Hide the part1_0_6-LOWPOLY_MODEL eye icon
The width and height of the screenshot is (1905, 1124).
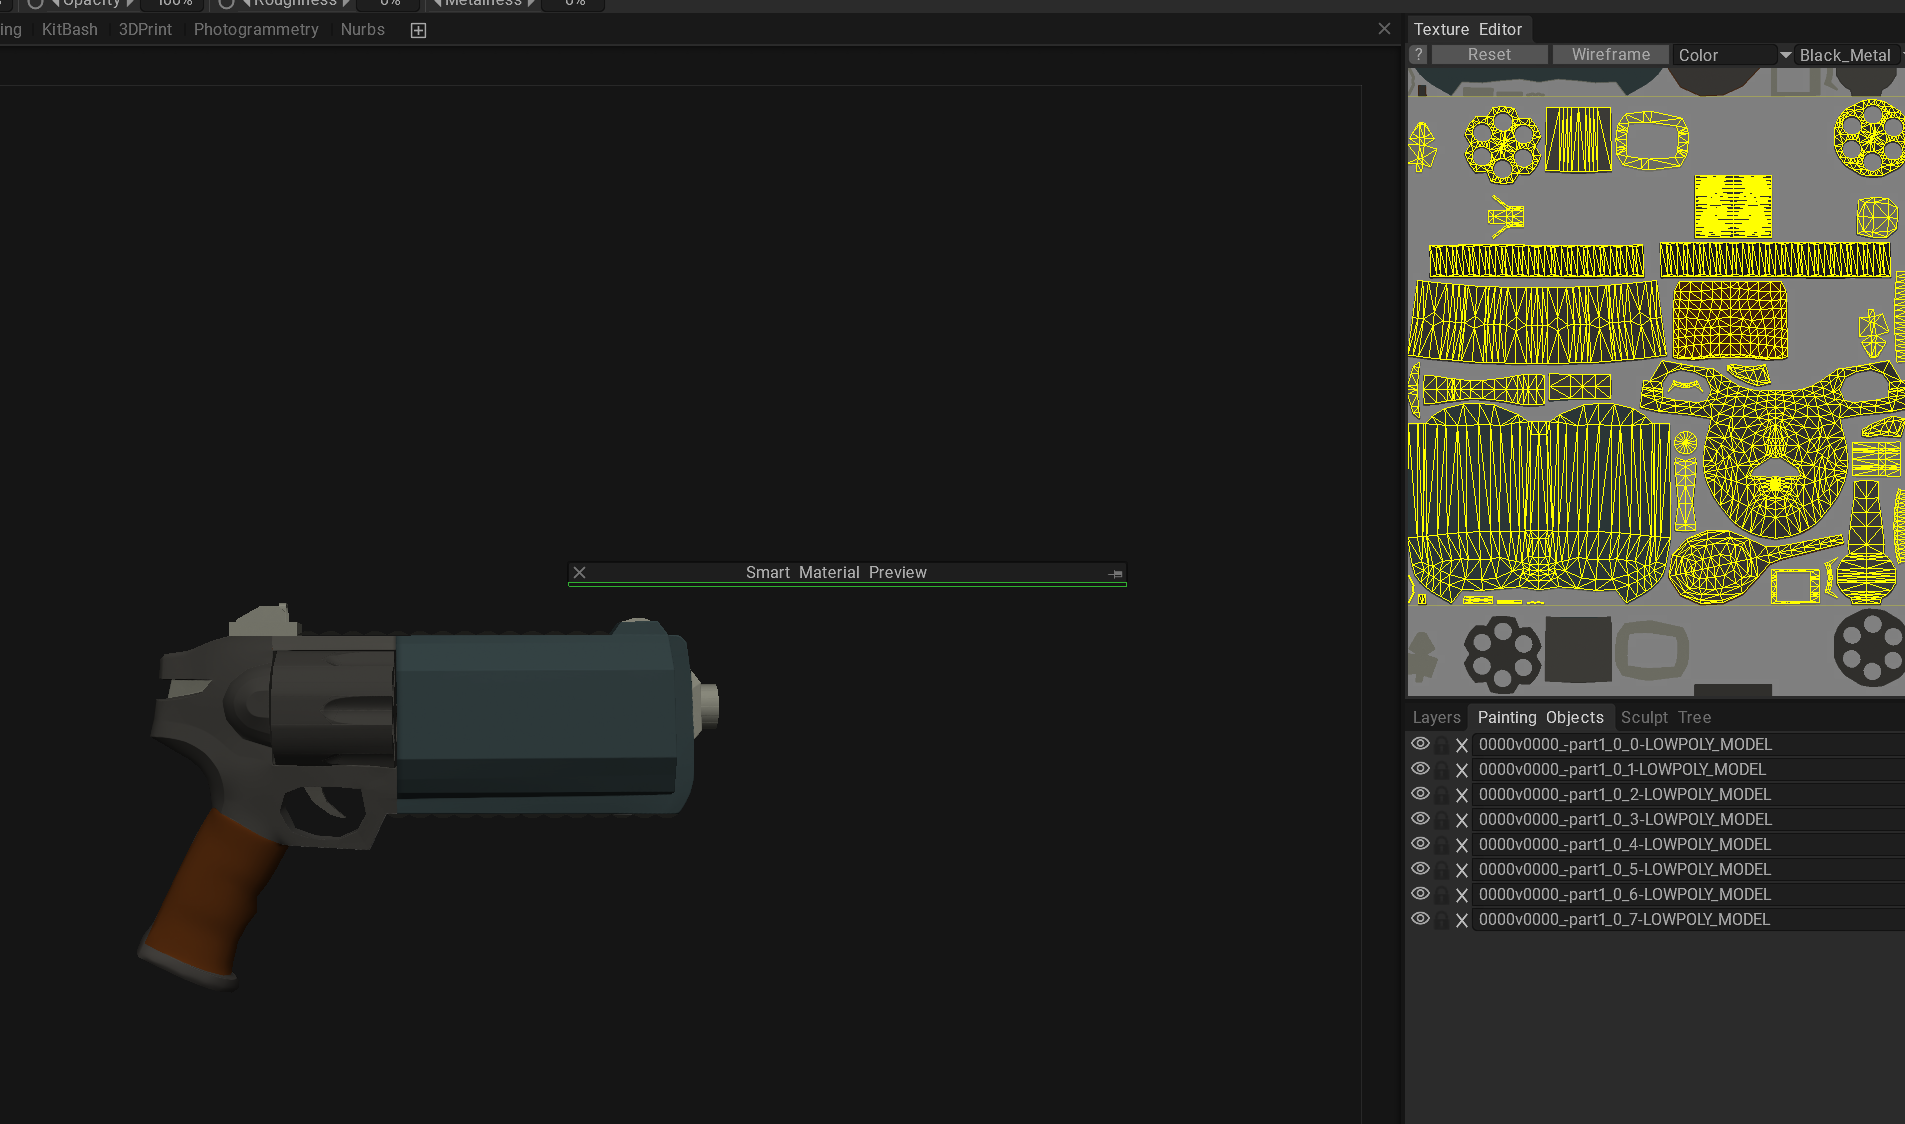(1420, 894)
